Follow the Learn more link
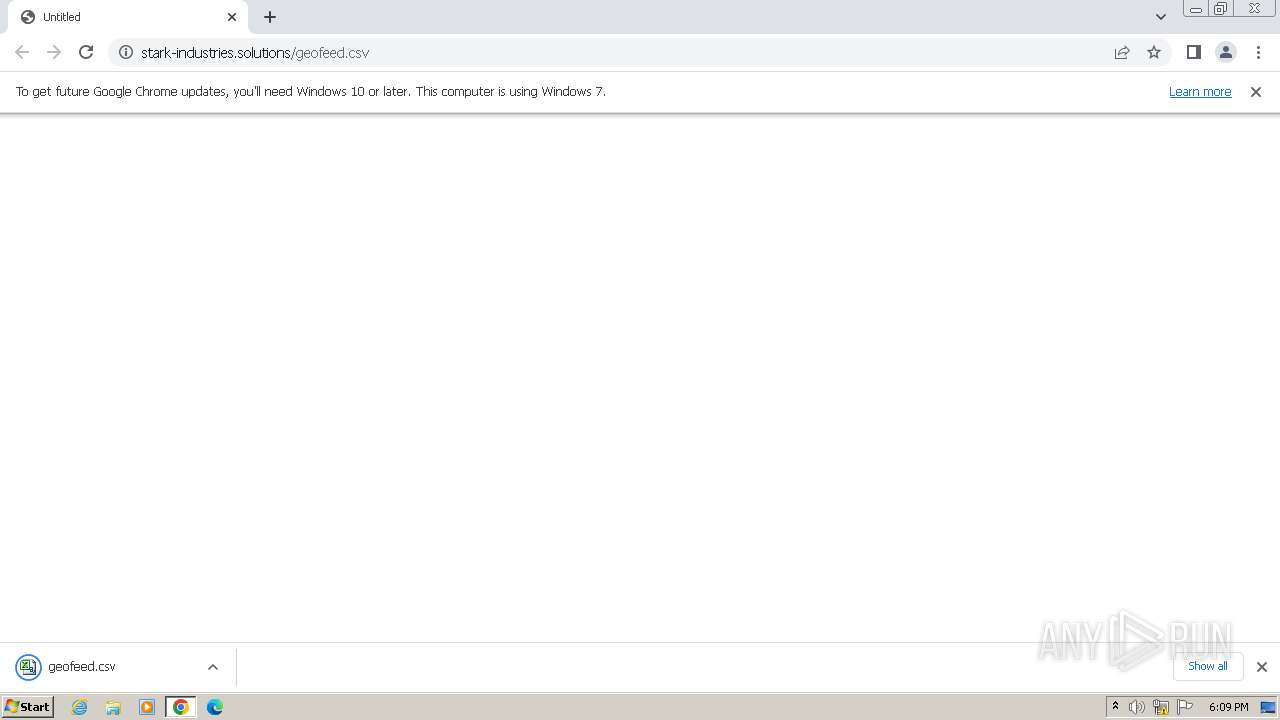Screen dimensions: 1280x720 click(1200, 91)
